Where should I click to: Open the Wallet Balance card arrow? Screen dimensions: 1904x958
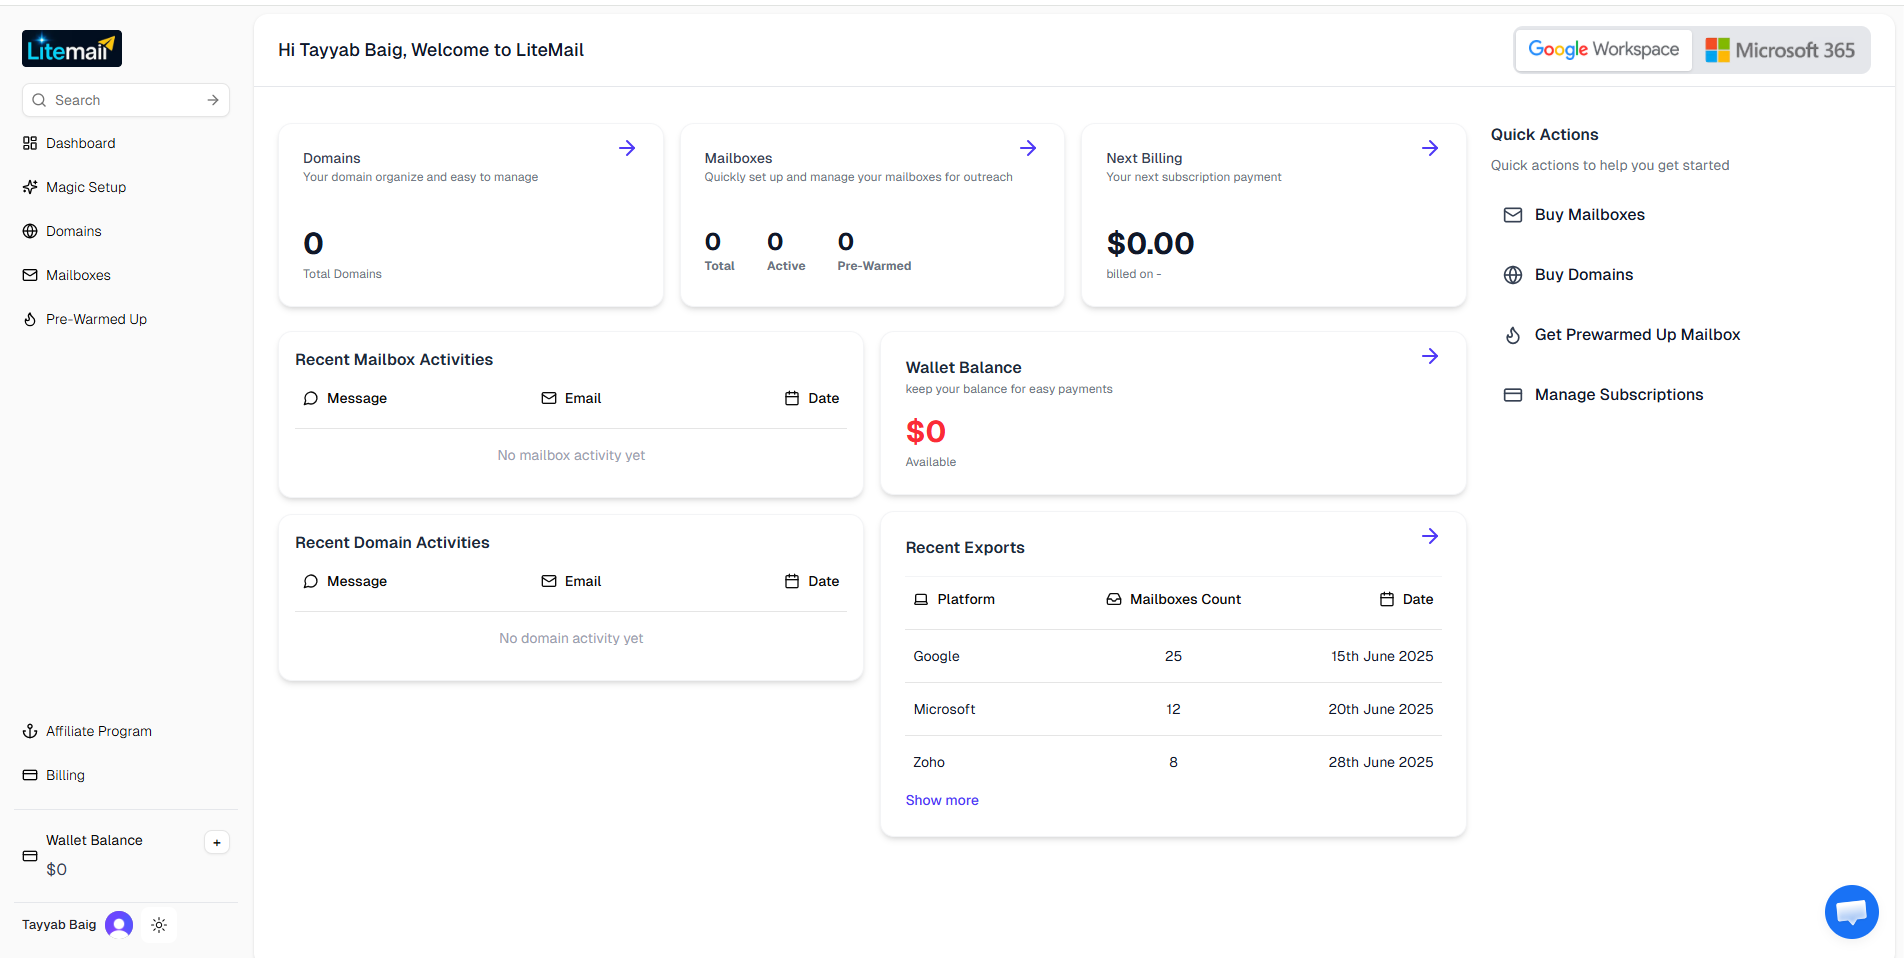[1430, 356]
